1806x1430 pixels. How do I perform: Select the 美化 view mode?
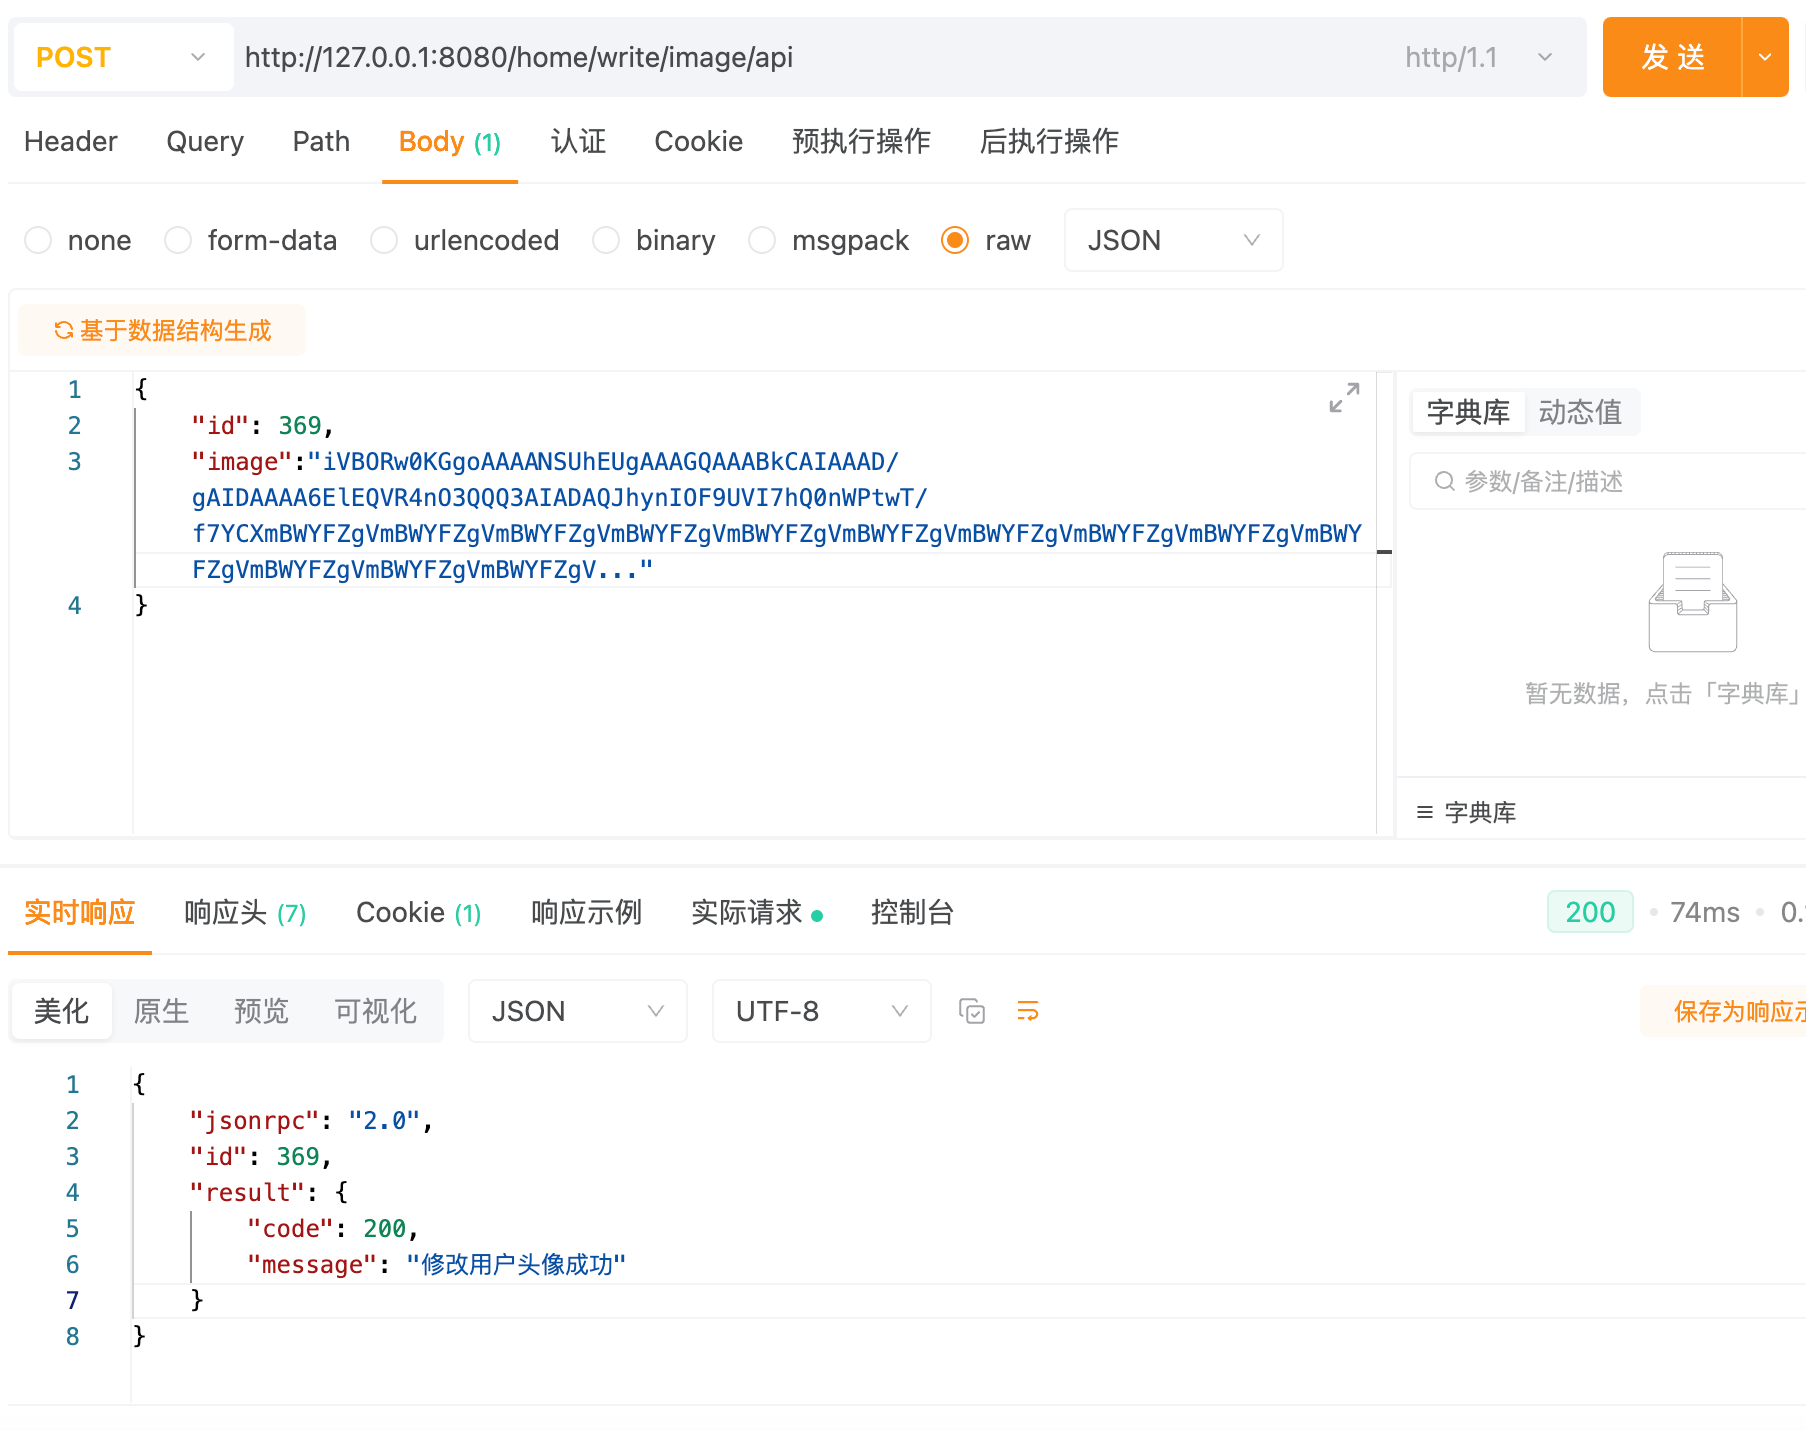tap(62, 1011)
